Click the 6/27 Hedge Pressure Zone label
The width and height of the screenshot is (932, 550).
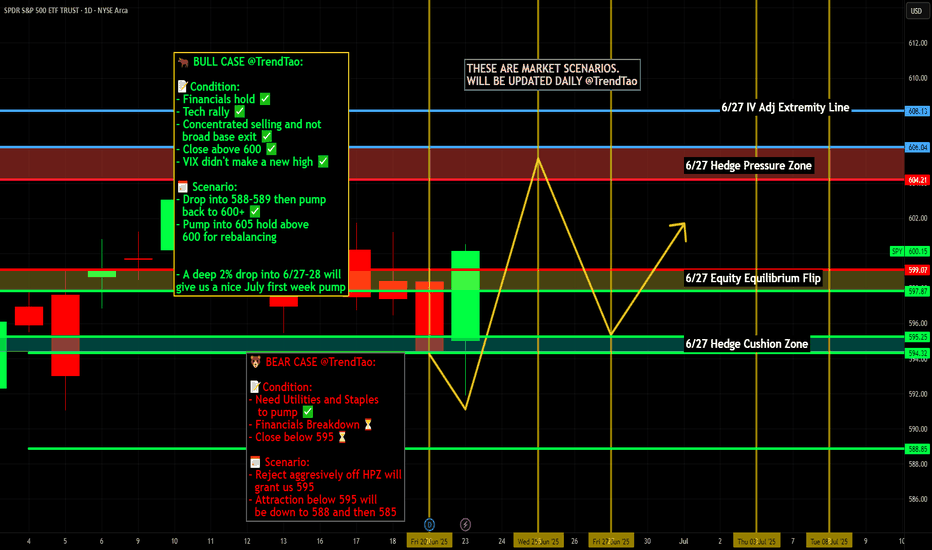point(748,166)
